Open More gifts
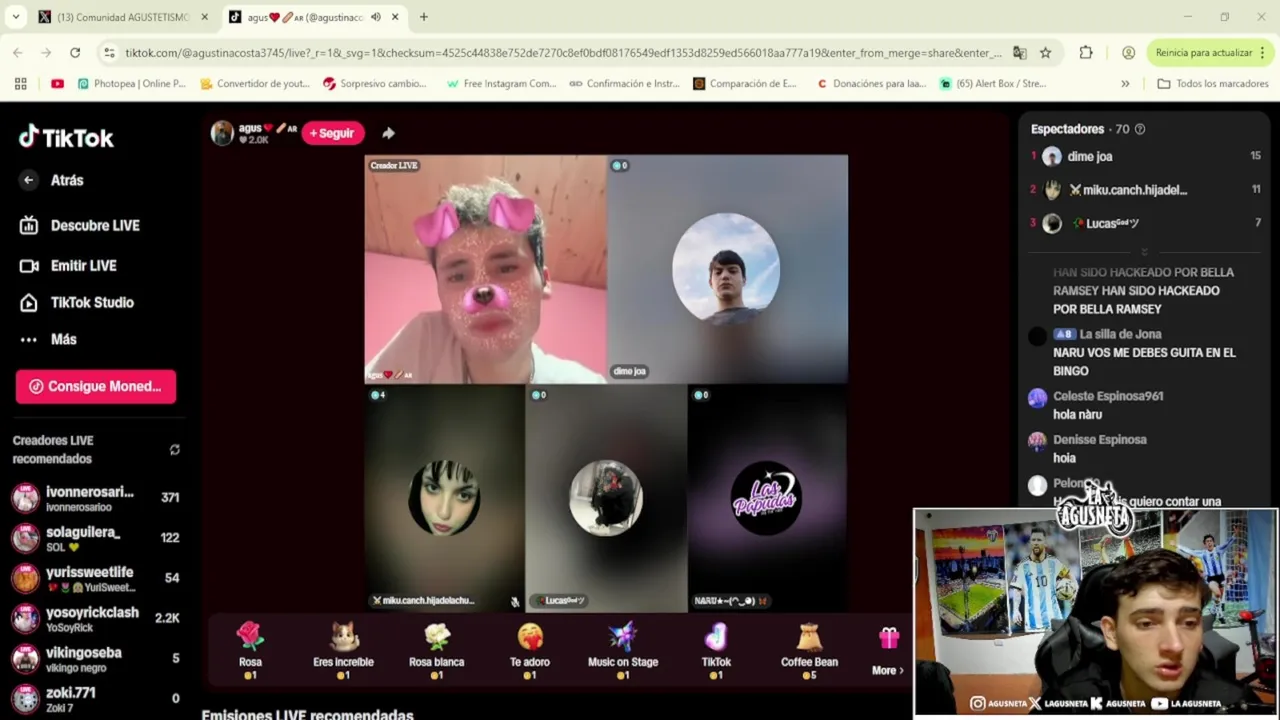Screen dimensions: 1280x720 coord(888,652)
